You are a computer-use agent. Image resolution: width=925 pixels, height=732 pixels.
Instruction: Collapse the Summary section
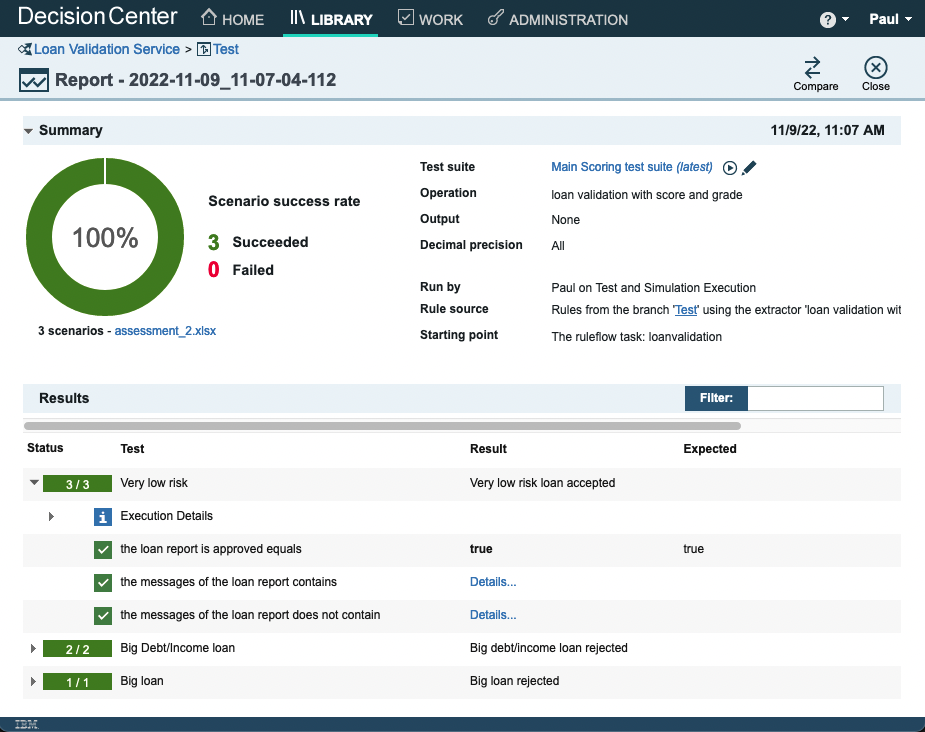(x=29, y=131)
